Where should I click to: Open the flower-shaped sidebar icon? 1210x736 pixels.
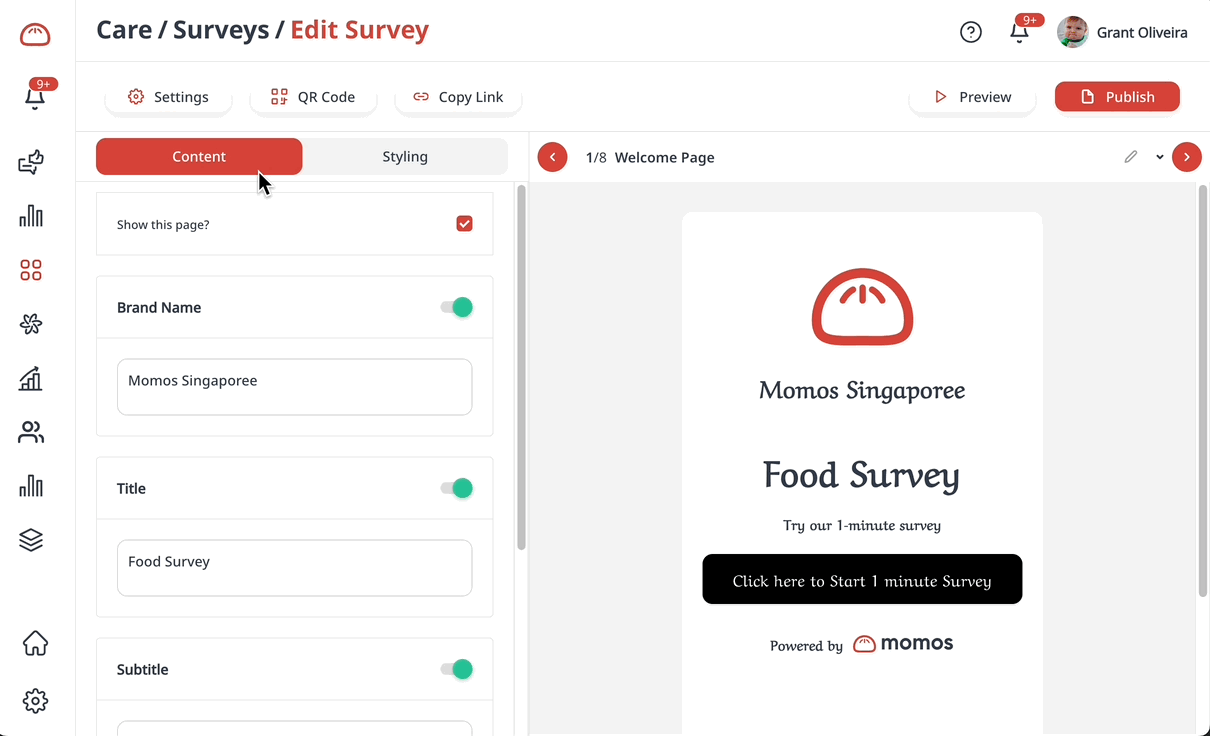[x=31, y=324]
